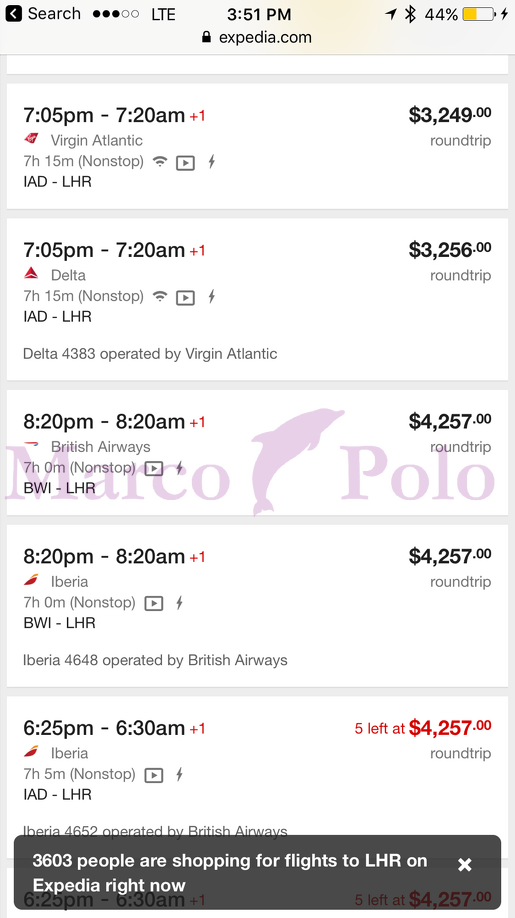This screenshot has width=515, height=918.
Task: Open Iberia 4648 operated by British Airways note
Action: (x=155, y=660)
